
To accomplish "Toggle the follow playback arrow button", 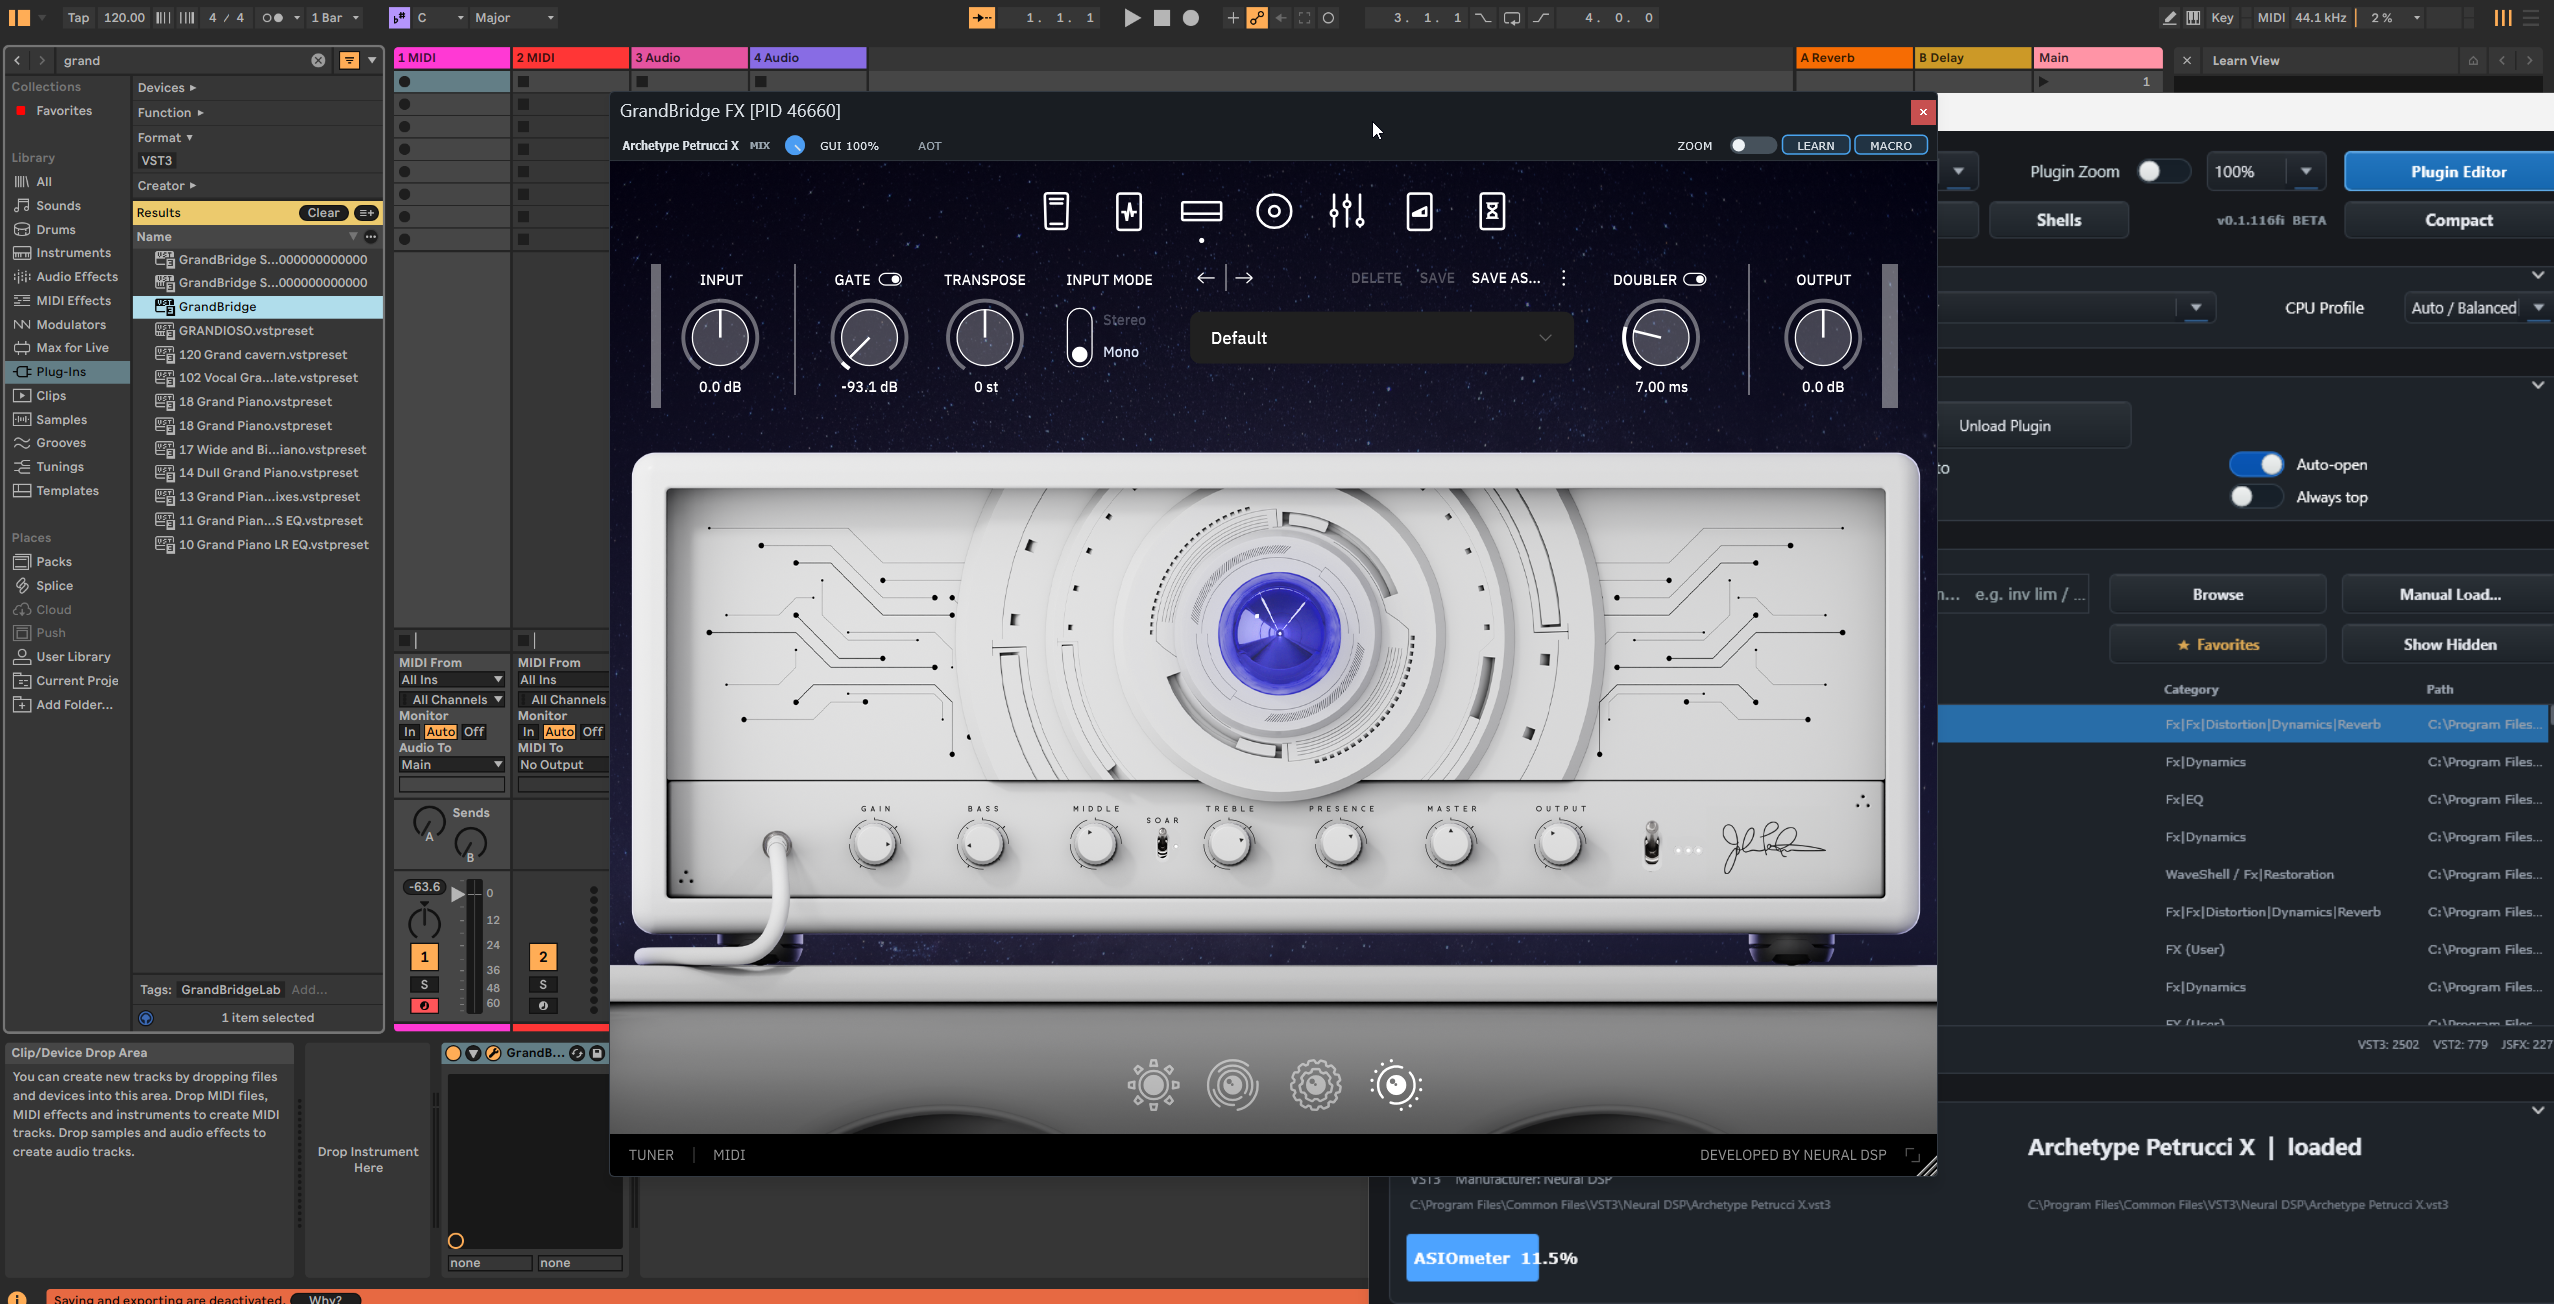I will (x=982, y=18).
